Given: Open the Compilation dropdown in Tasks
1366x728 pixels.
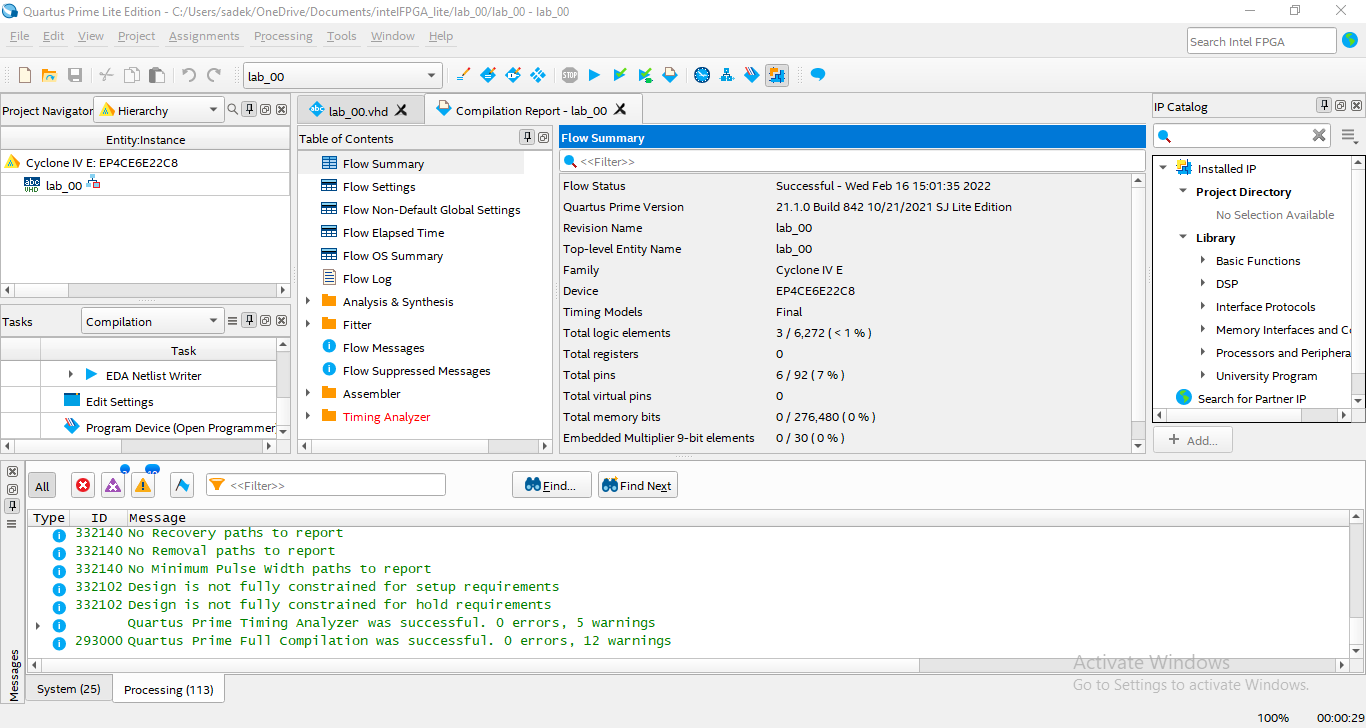Looking at the screenshot, I should pos(151,321).
